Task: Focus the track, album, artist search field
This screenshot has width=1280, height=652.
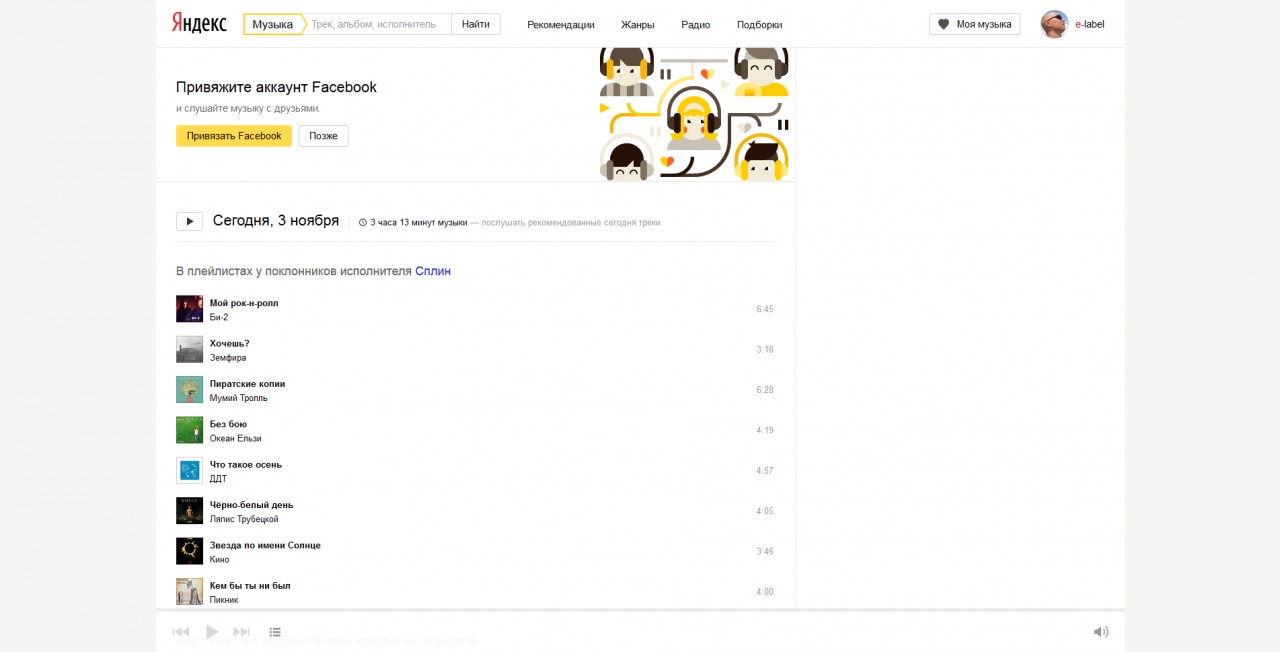Action: coord(378,24)
